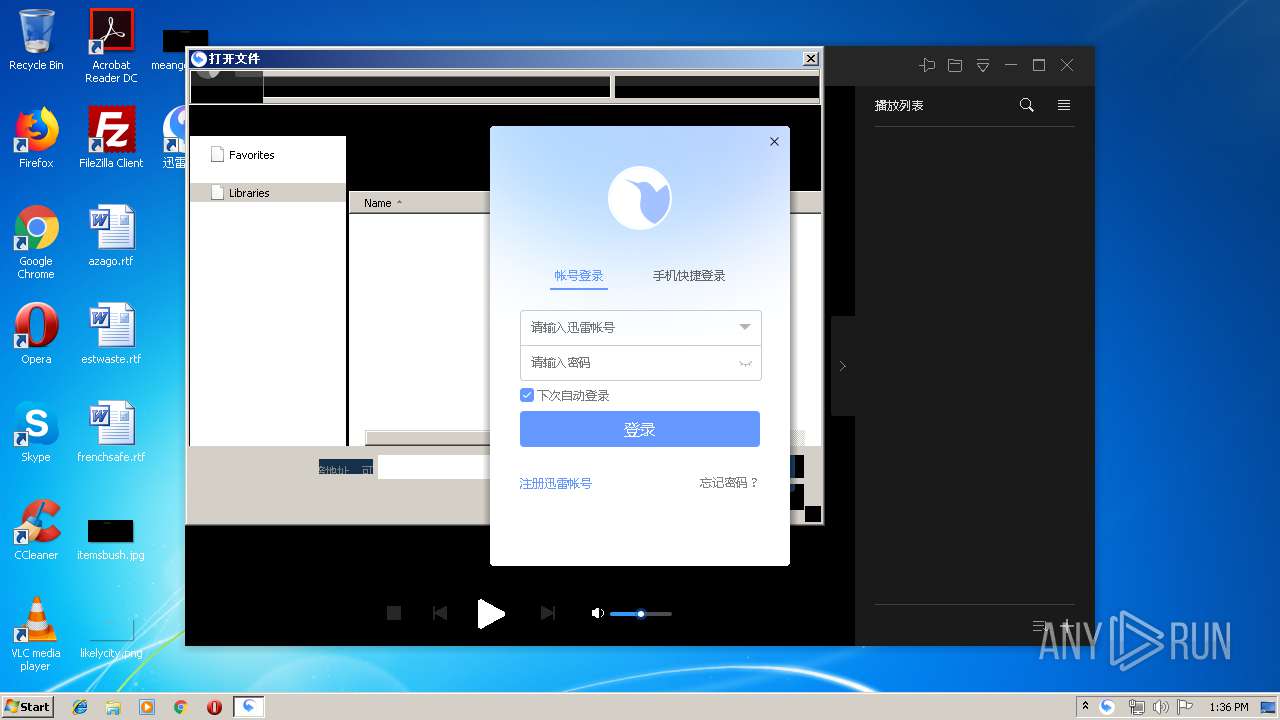
Task: Sort by Name column header
Action: (x=378, y=203)
